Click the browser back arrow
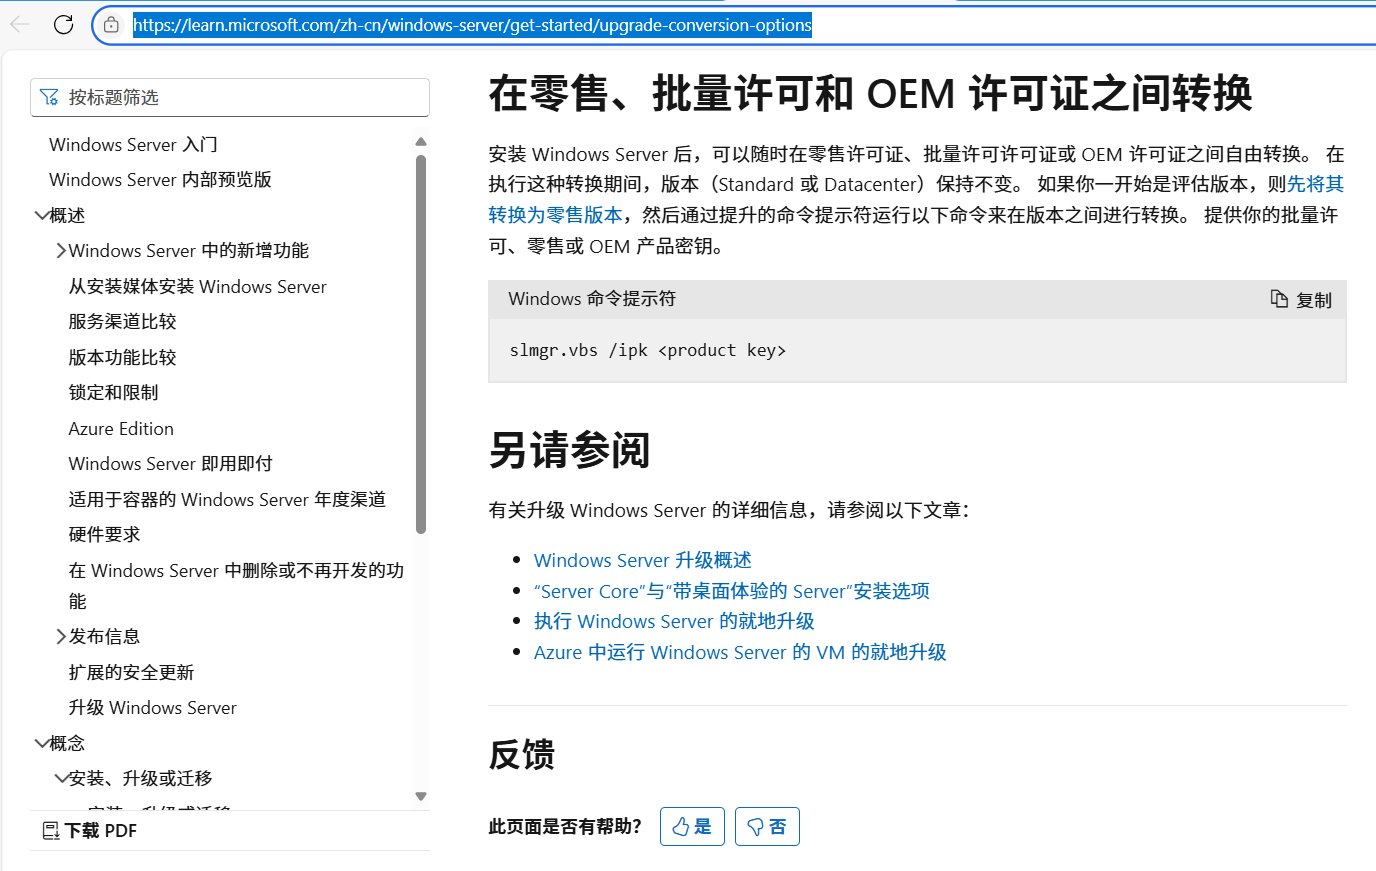 tap(20, 24)
